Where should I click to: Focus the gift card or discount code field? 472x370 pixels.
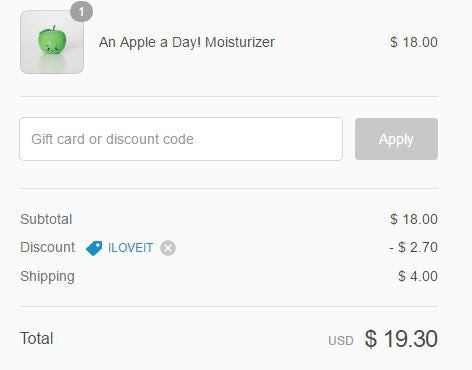click(x=181, y=139)
